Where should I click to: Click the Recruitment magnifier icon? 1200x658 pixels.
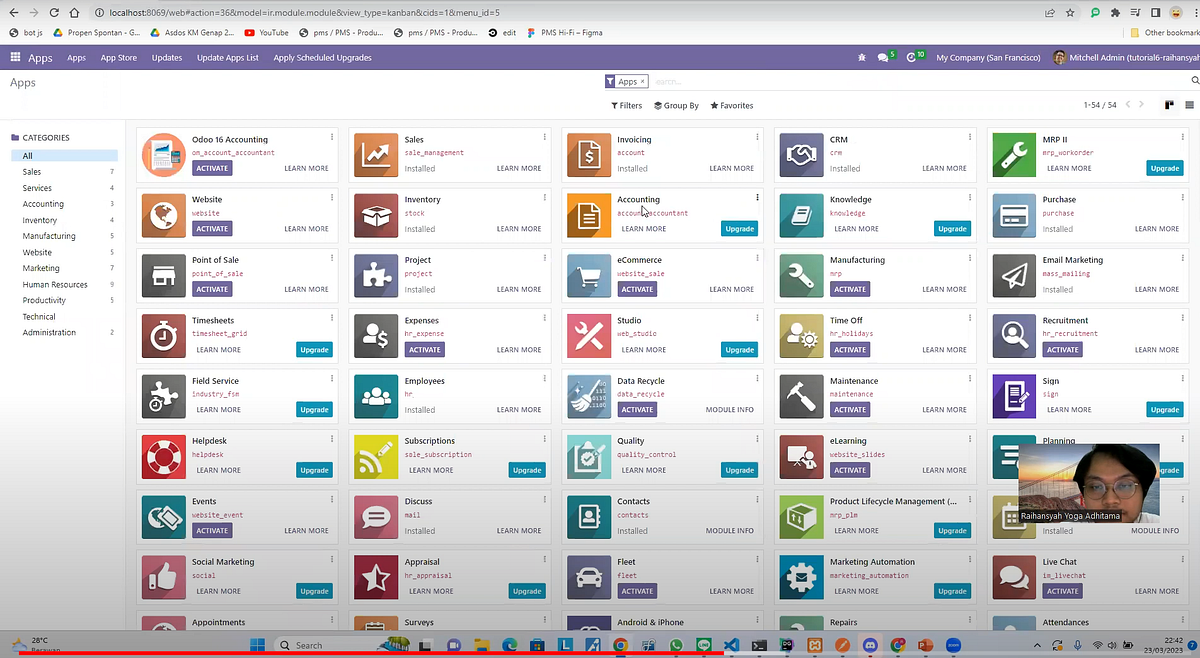(1014, 336)
